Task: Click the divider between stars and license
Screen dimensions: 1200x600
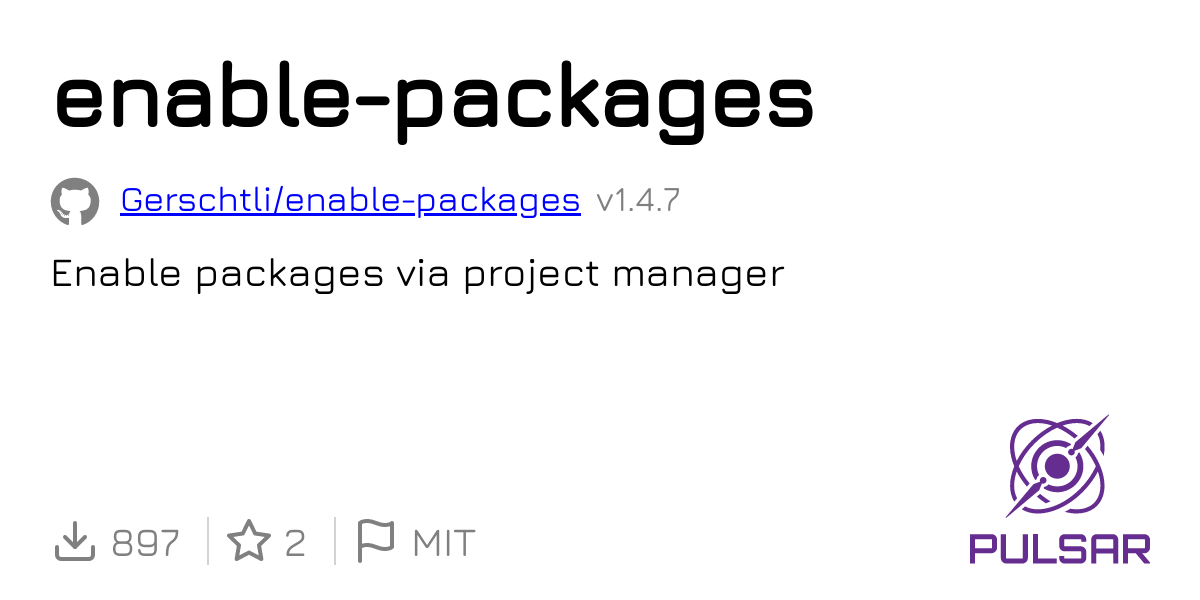Action: pyautogui.click(x=334, y=542)
